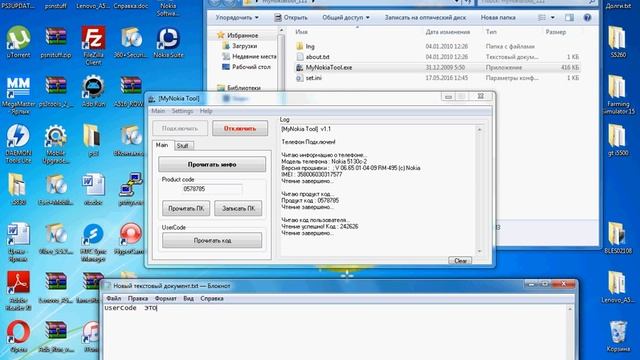Toggle Explorer preview pane icon
The height and width of the screenshot is (360, 640).
pos(569,18)
